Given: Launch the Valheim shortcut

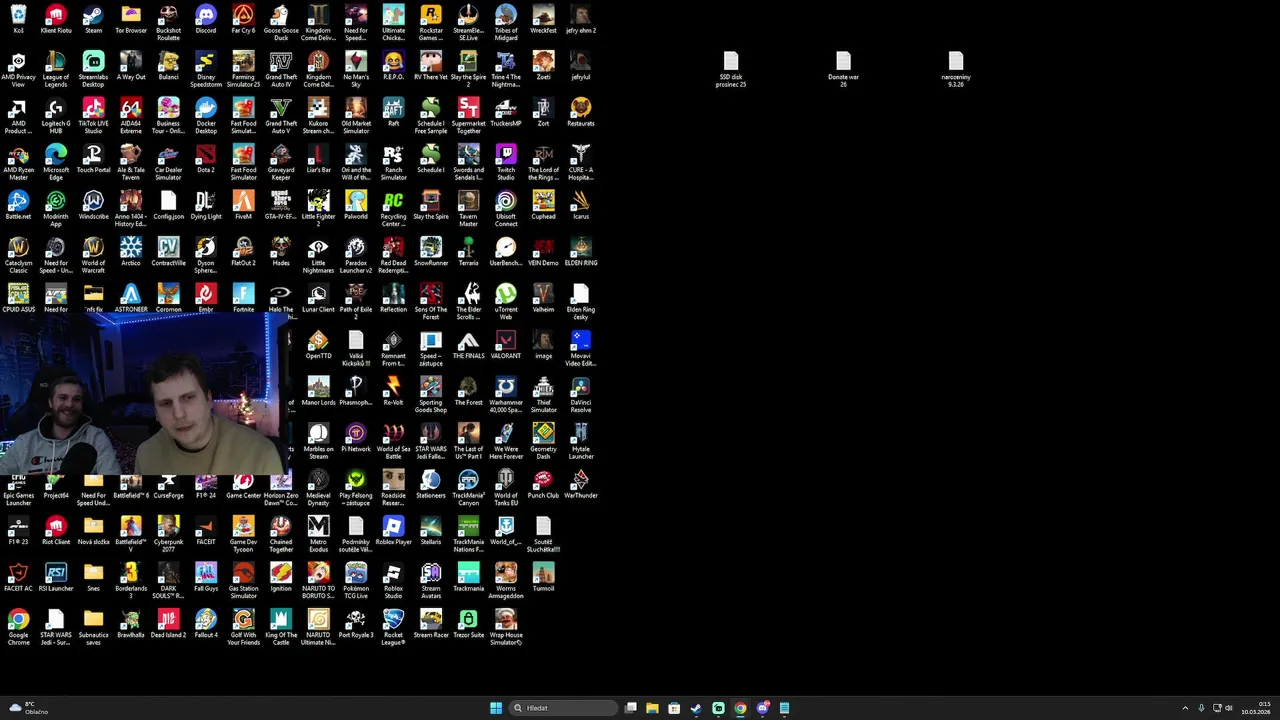Looking at the screenshot, I should 543,298.
